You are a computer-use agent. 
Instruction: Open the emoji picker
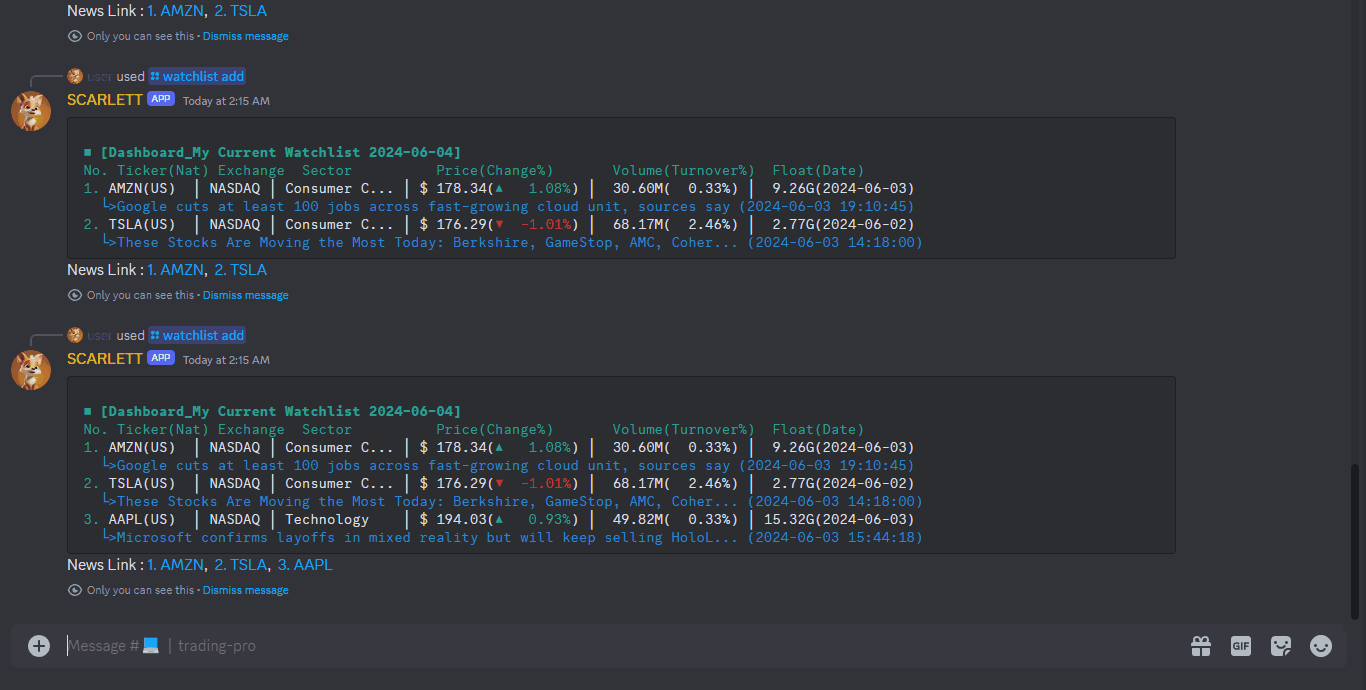(x=1321, y=646)
